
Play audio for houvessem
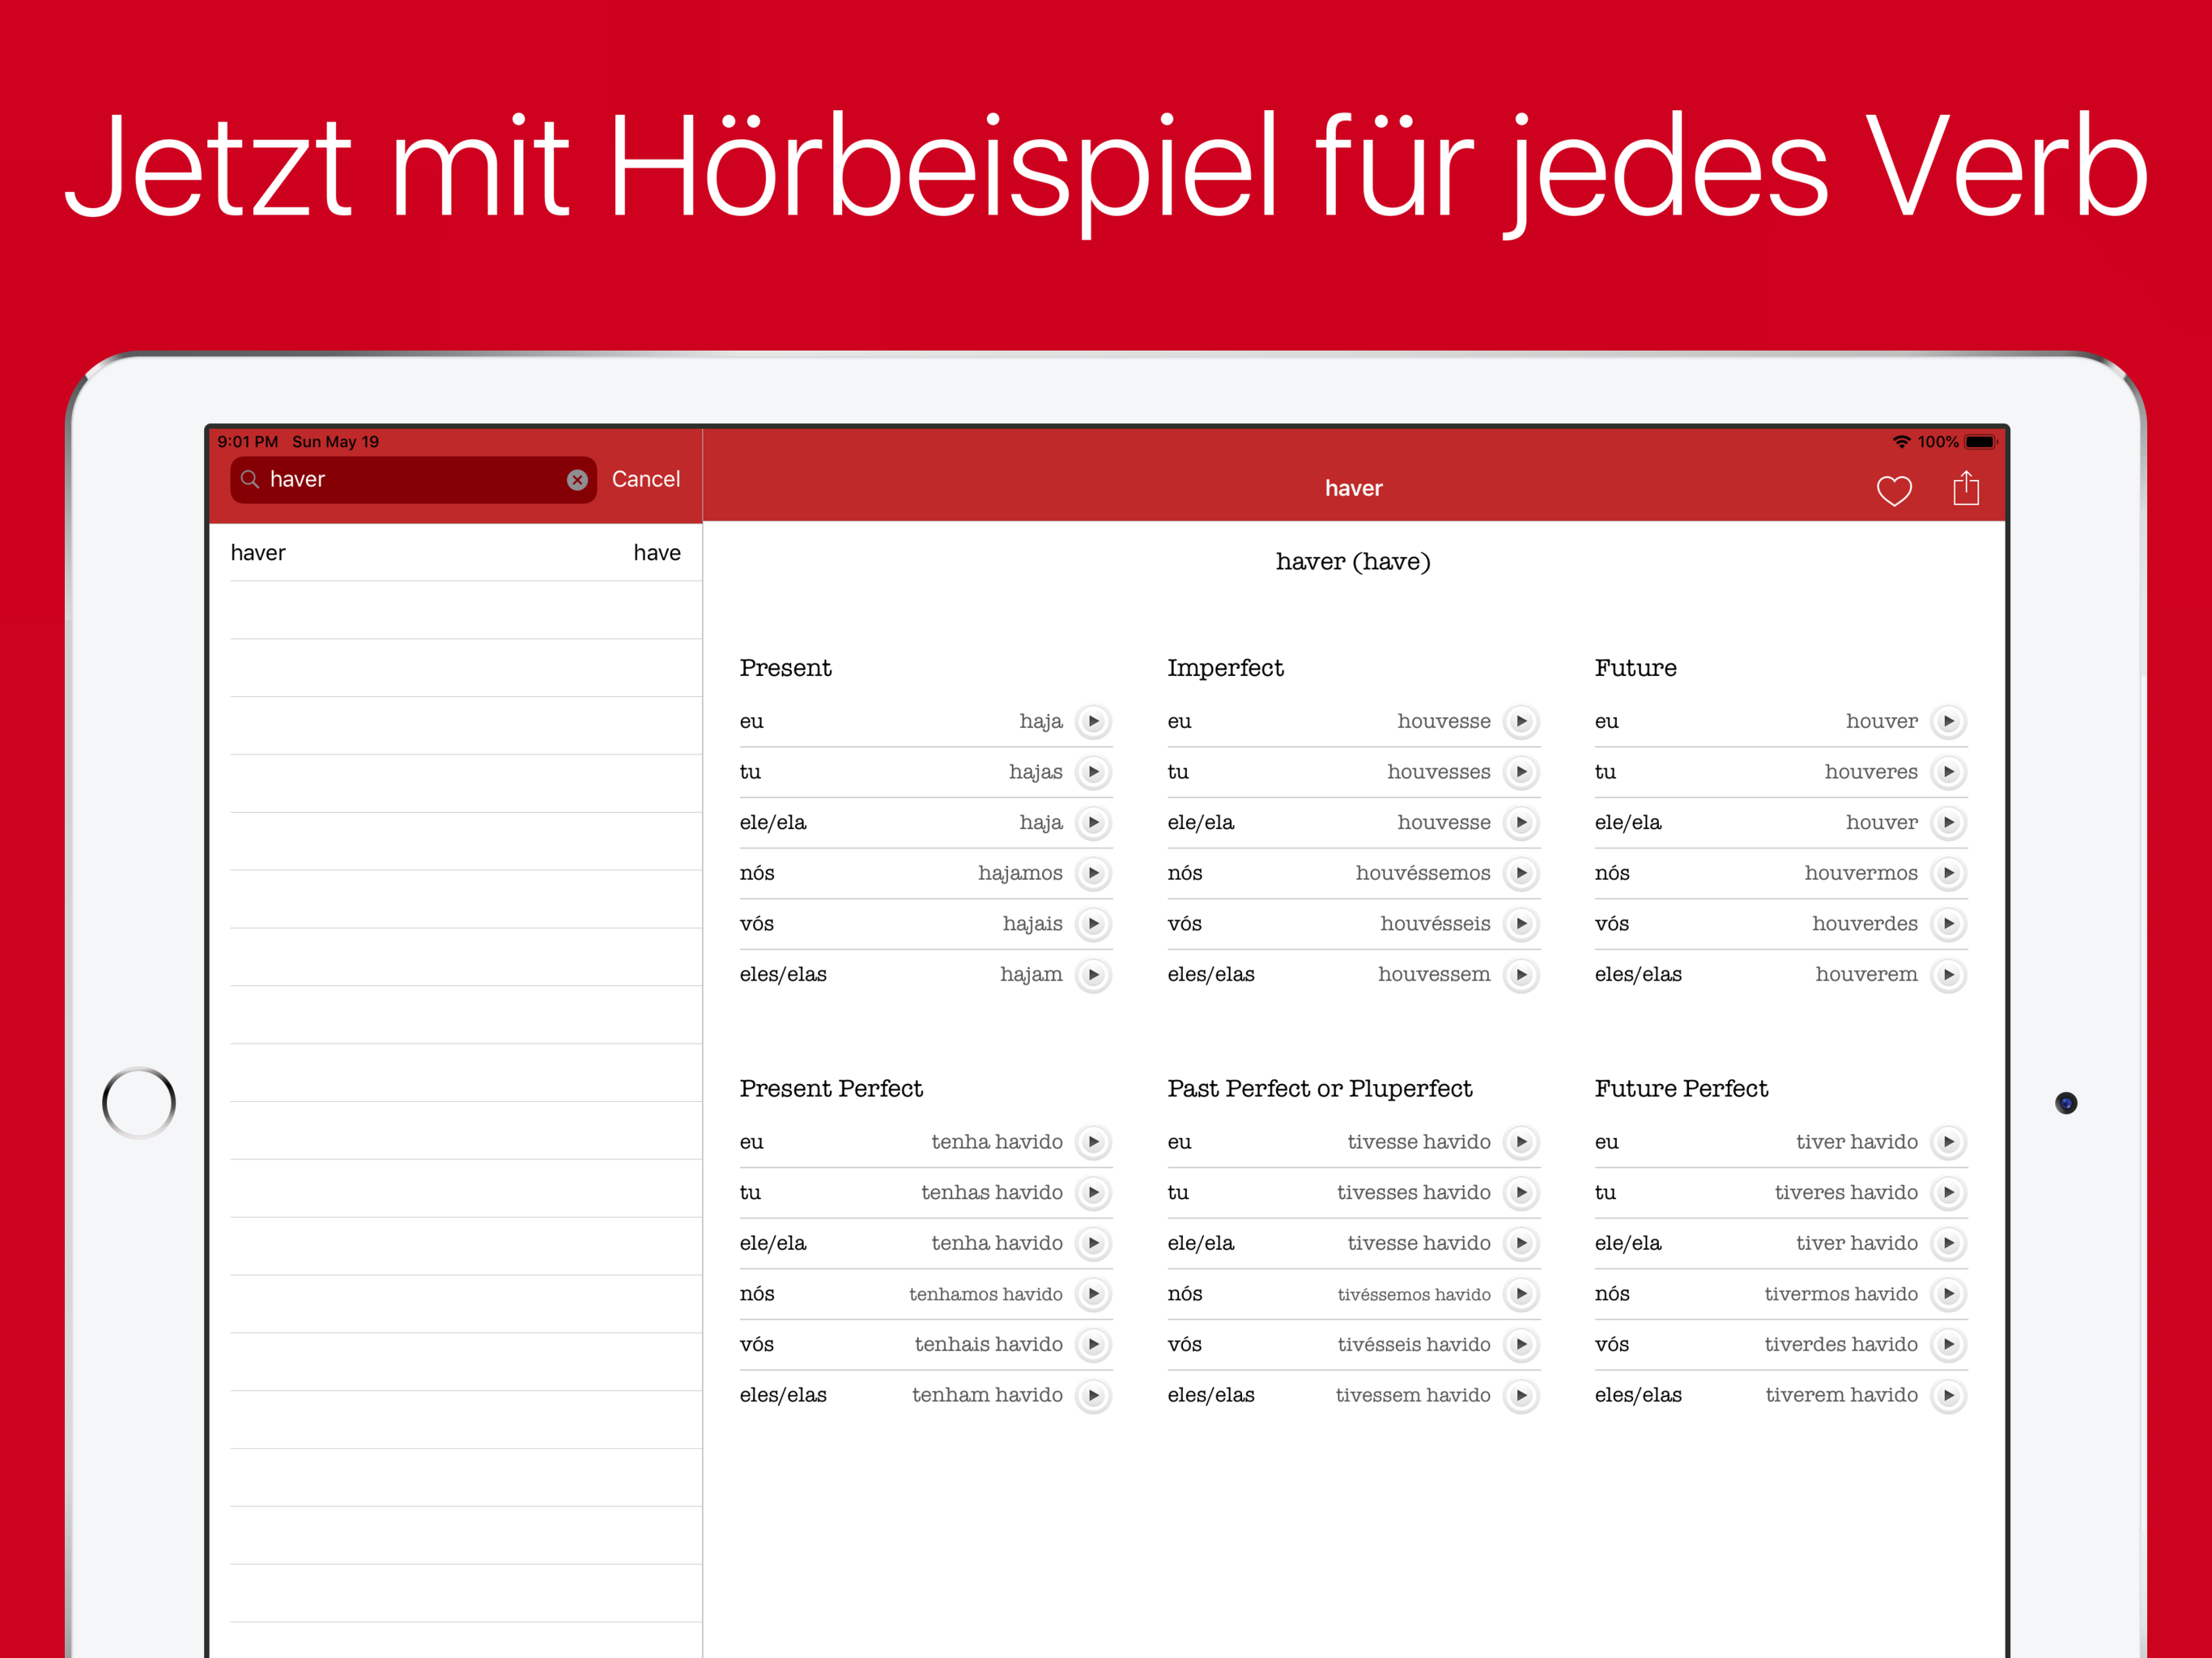click(1521, 975)
